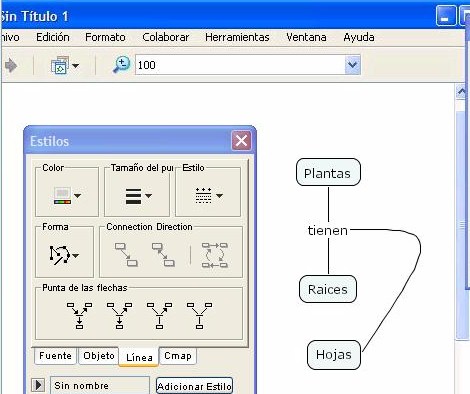Open the line style dash dropdown
This screenshot has height=394, width=470.
209,196
